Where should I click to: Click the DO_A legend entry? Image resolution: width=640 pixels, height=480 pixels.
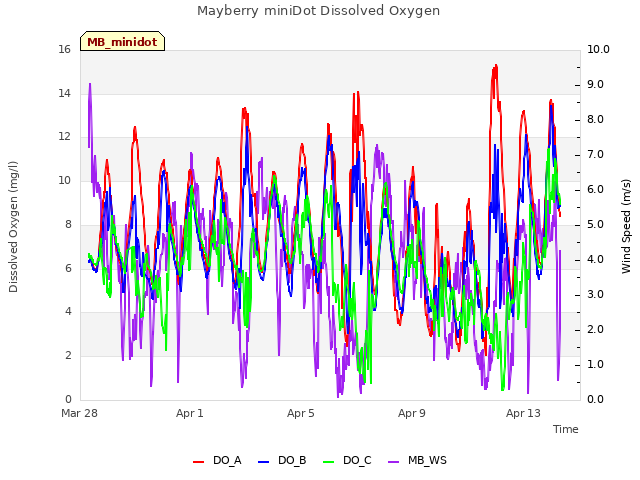pyautogui.click(x=218, y=460)
